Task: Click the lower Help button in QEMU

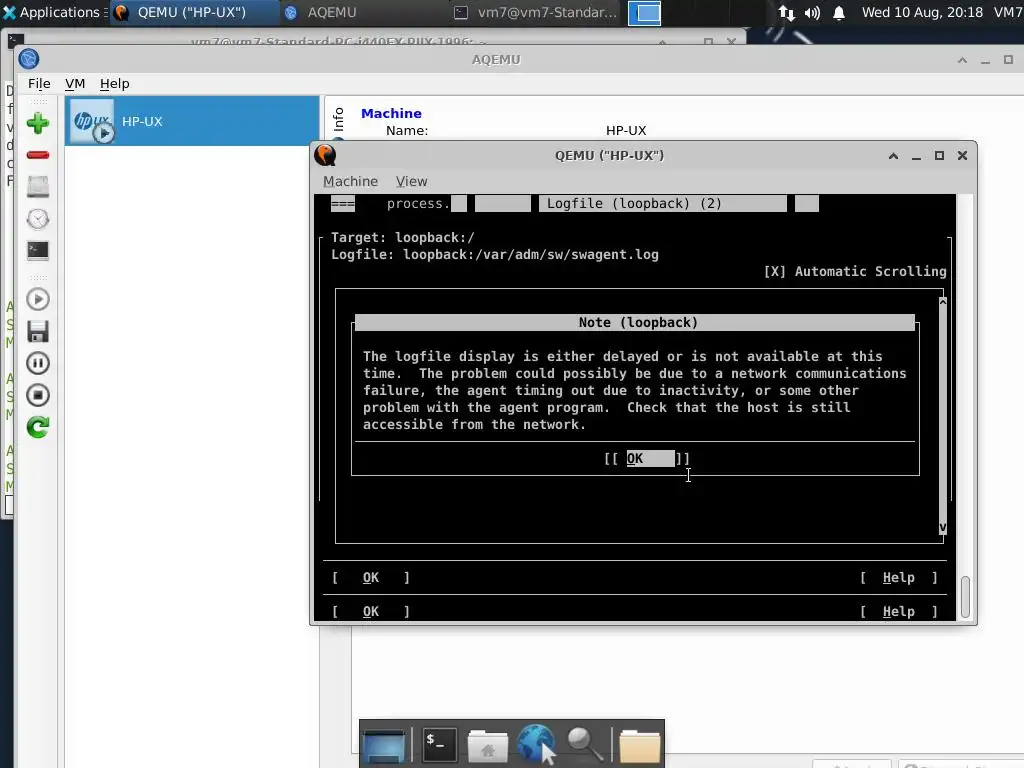Action: pyautogui.click(x=899, y=611)
